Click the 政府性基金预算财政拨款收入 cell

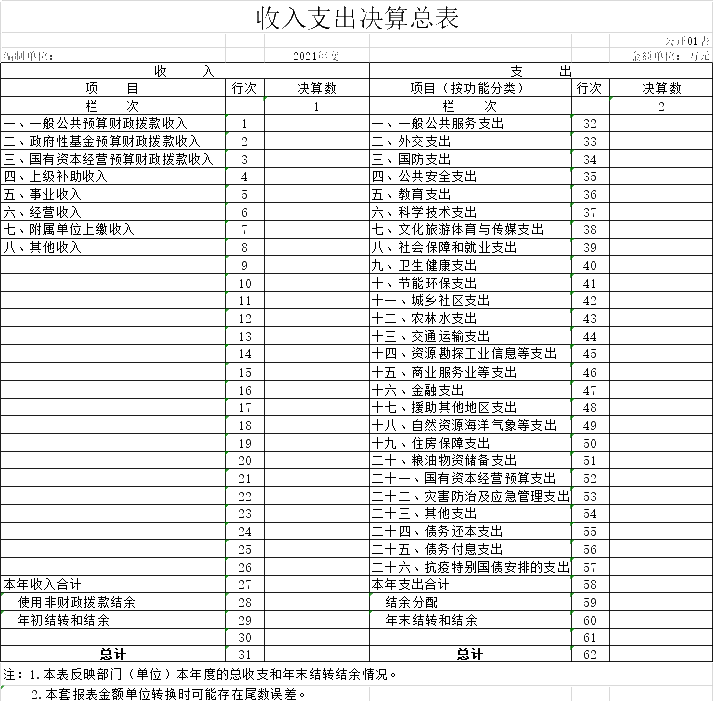coord(102,141)
